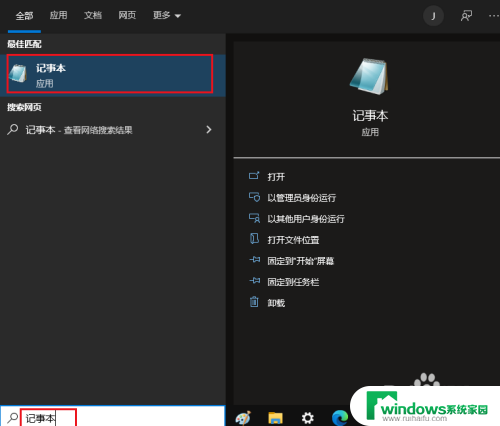Click the 记事本 title in preview pane
Viewport: 500px width, 426px height.
tap(370, 116)
